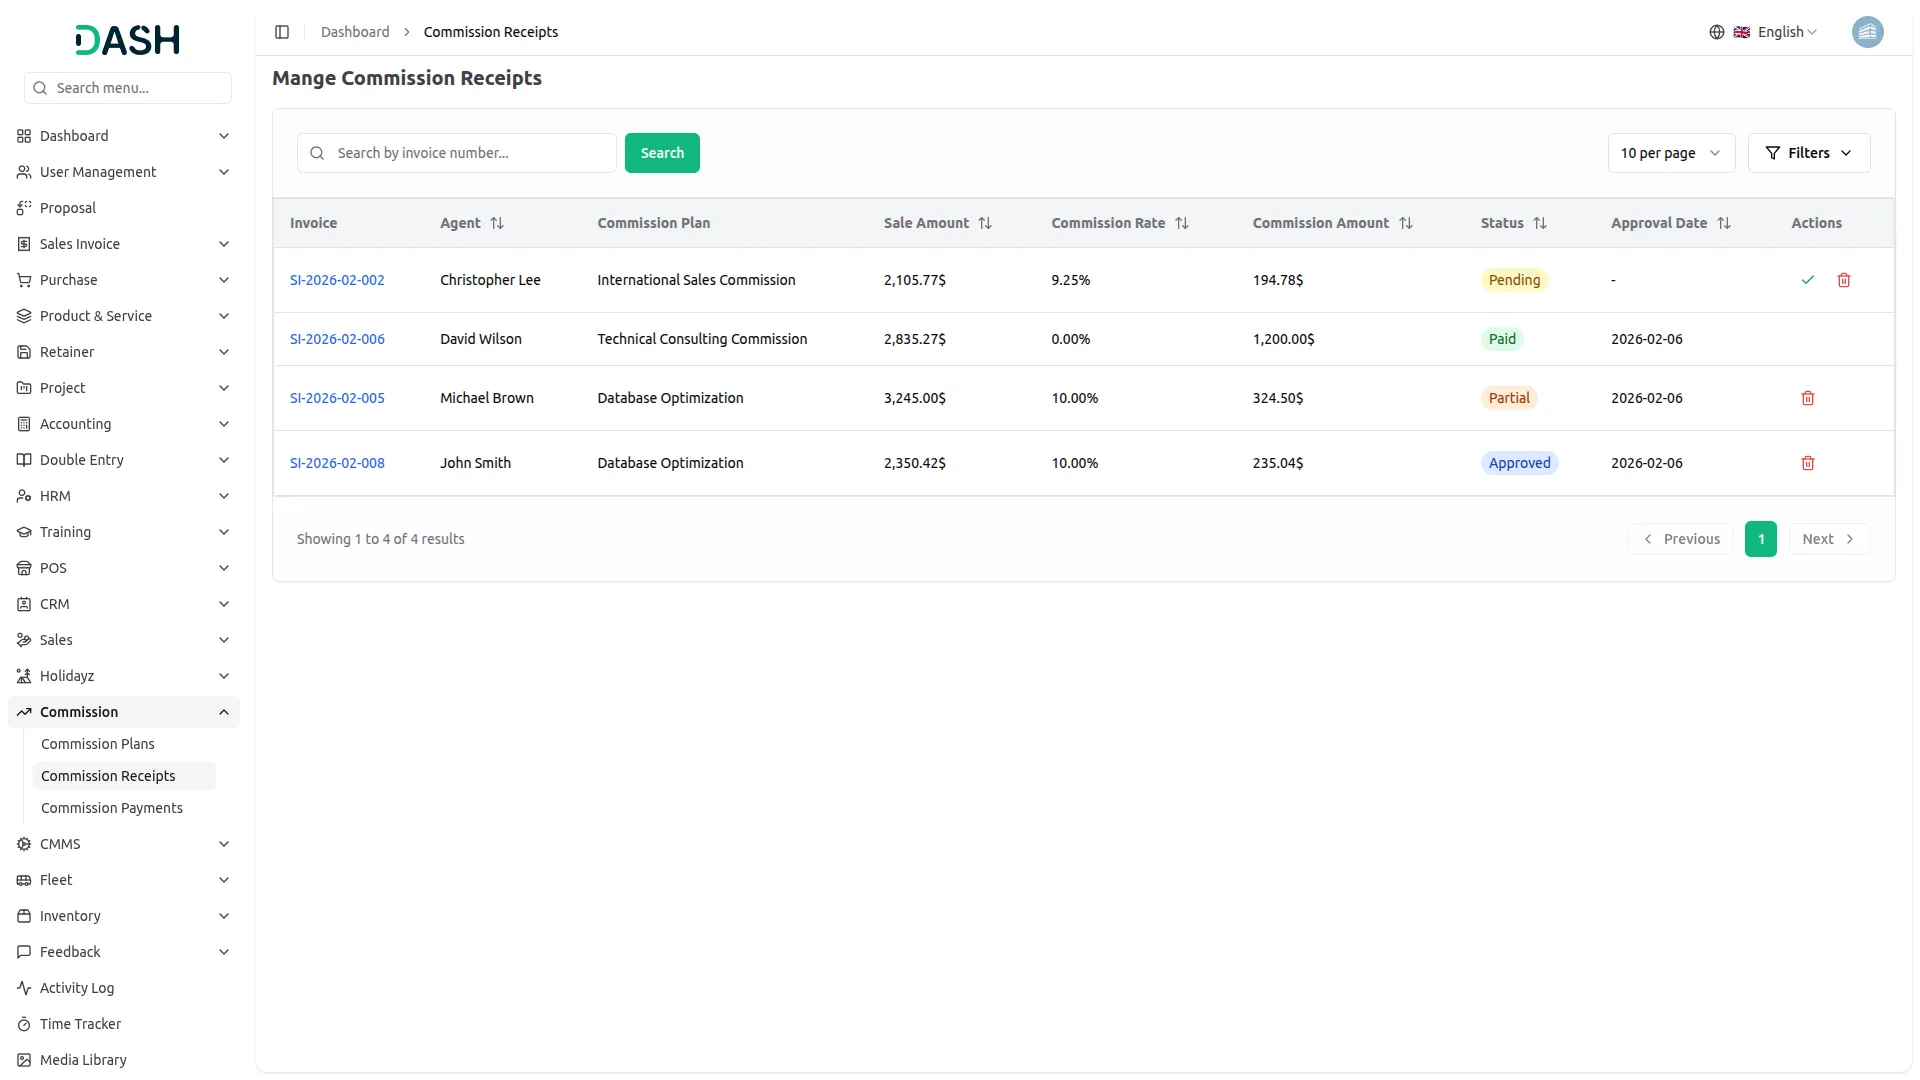1920x1080 pixels.
Task: Open Feedback menu item
Action: [124, 952]
